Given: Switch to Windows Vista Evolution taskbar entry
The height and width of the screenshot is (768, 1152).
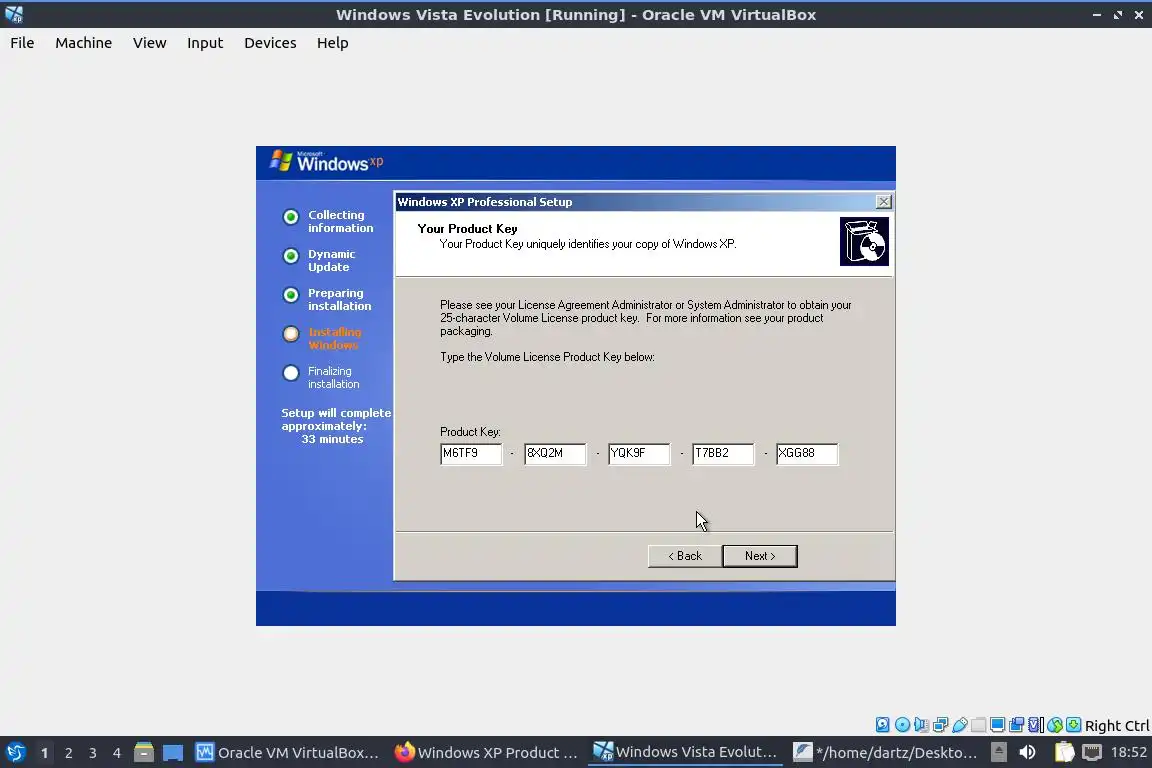Looking at the screenshot, I should tap(685, 753).
